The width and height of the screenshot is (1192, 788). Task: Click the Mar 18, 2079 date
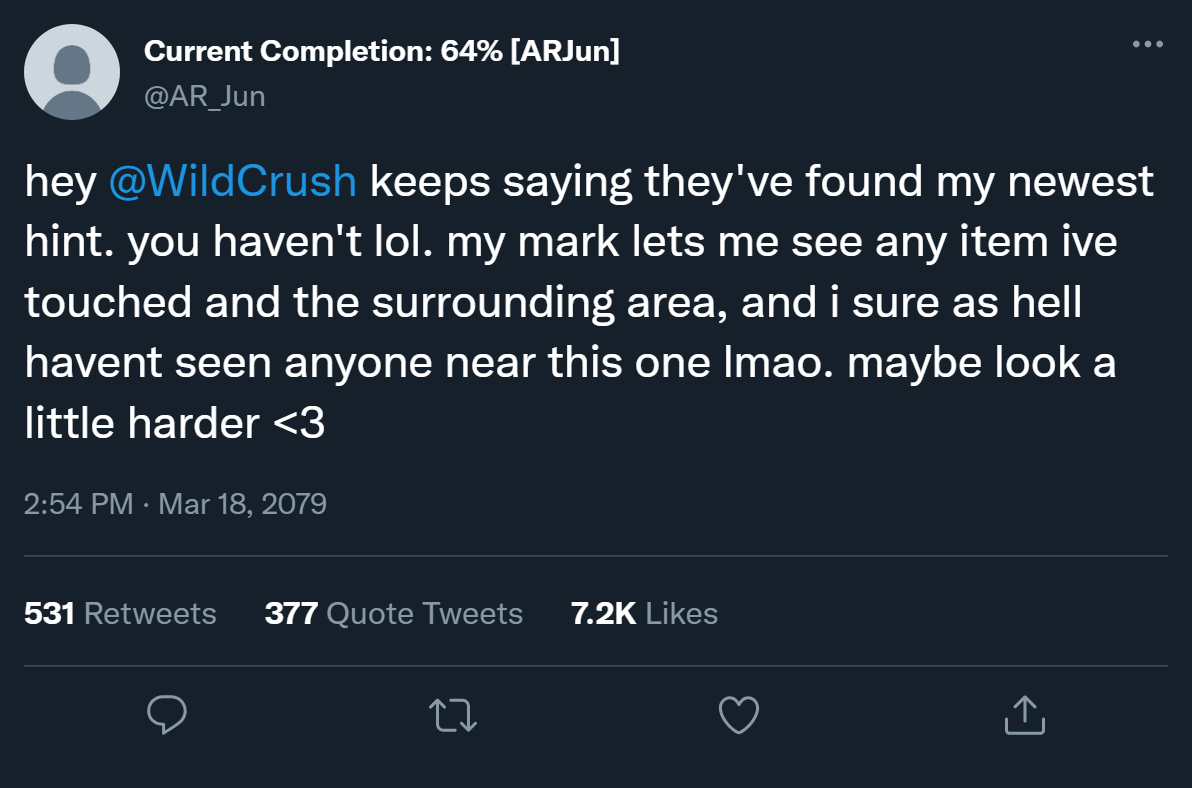click(x=243, y=502)
